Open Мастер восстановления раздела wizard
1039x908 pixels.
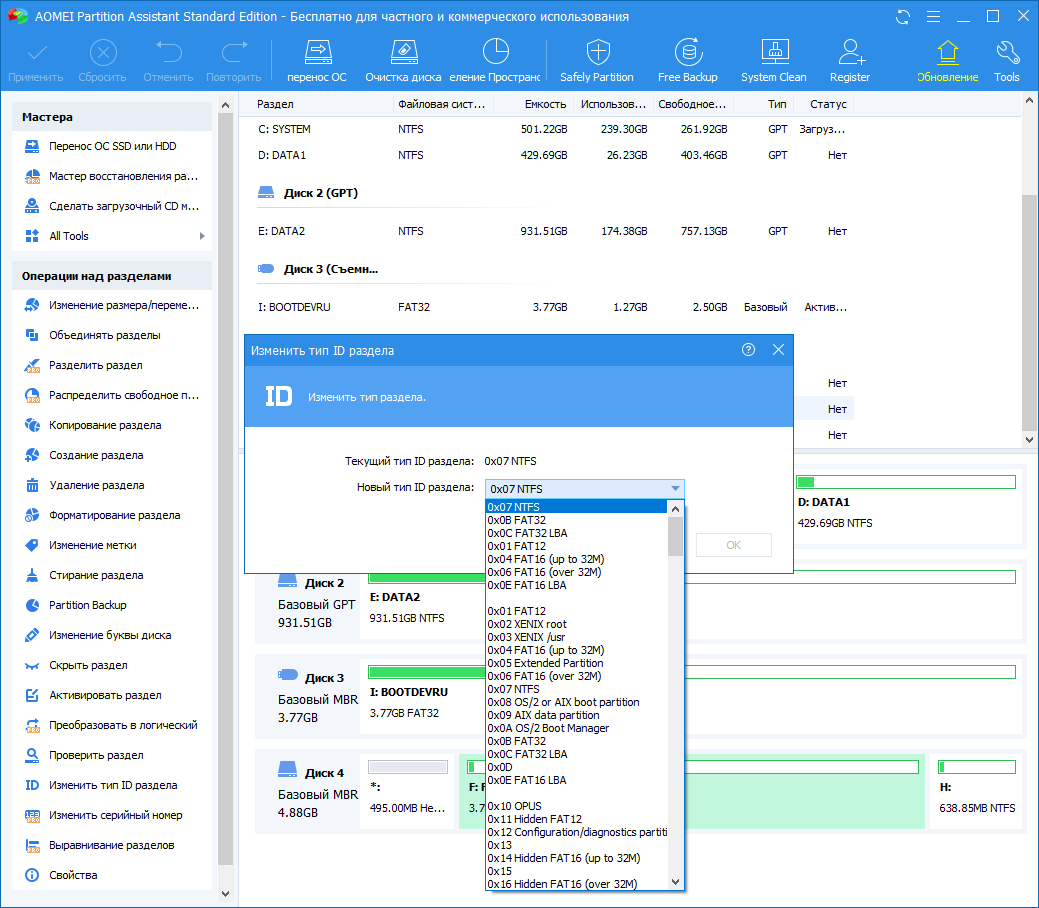[112, 176]
